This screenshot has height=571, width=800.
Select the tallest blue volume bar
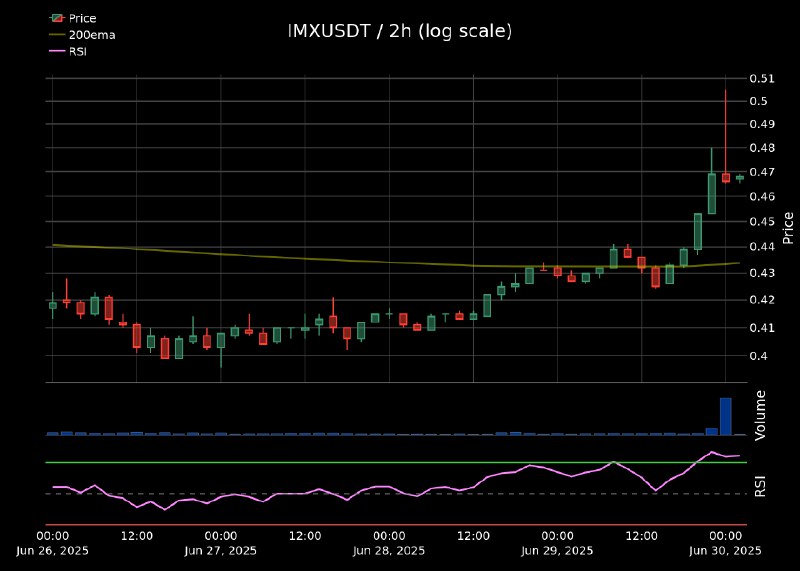click(726, 416)
